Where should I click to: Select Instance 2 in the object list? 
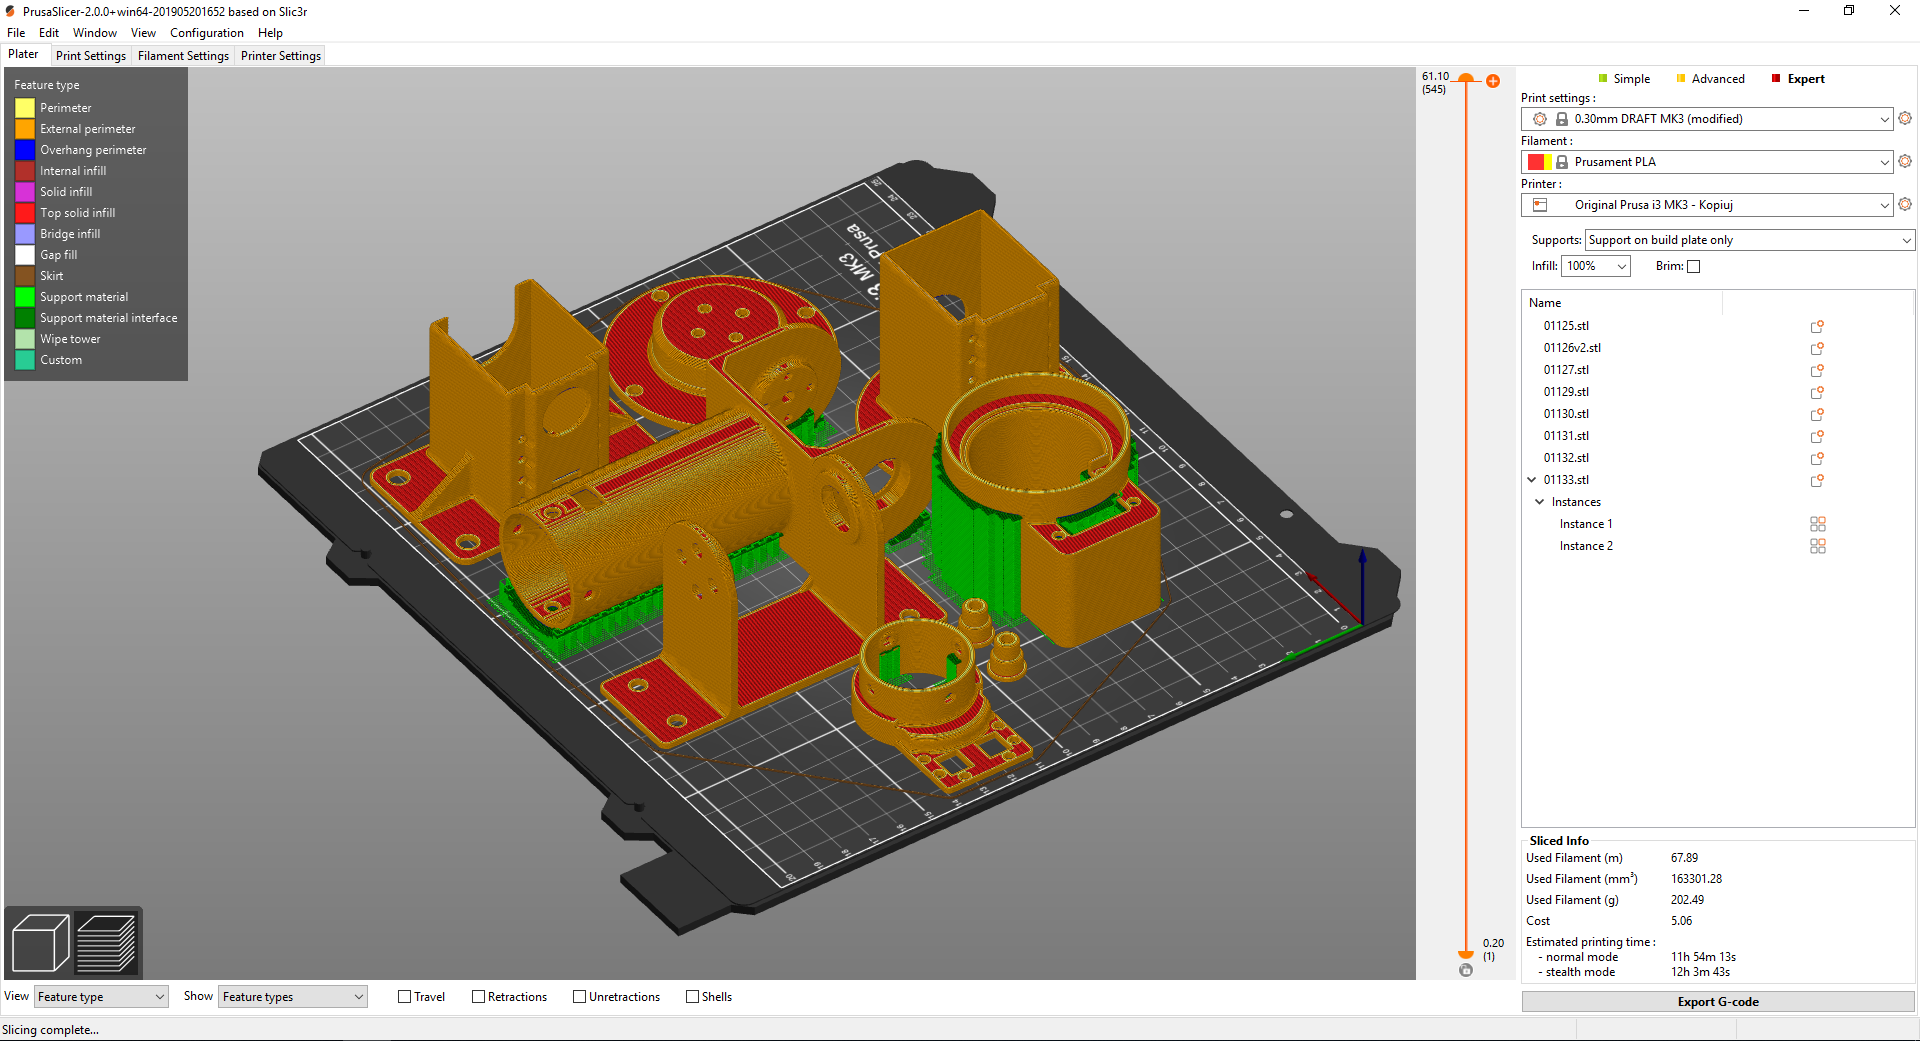(x=1586, y=546)
